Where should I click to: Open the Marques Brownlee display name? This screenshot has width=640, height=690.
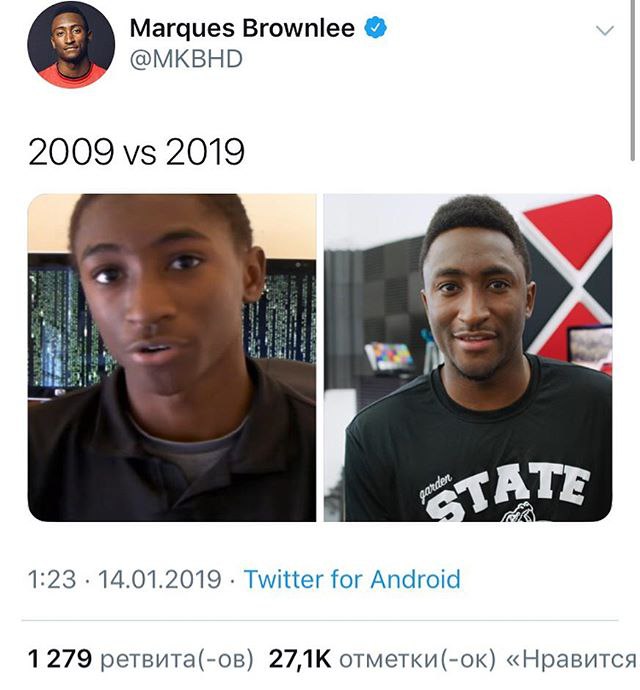[x=242, y=28]
